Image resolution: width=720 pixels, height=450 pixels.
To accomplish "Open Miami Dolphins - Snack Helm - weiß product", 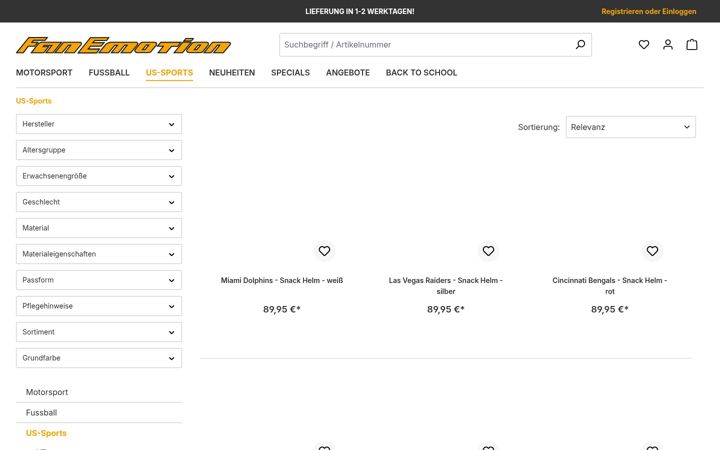I will click(282, 280).
